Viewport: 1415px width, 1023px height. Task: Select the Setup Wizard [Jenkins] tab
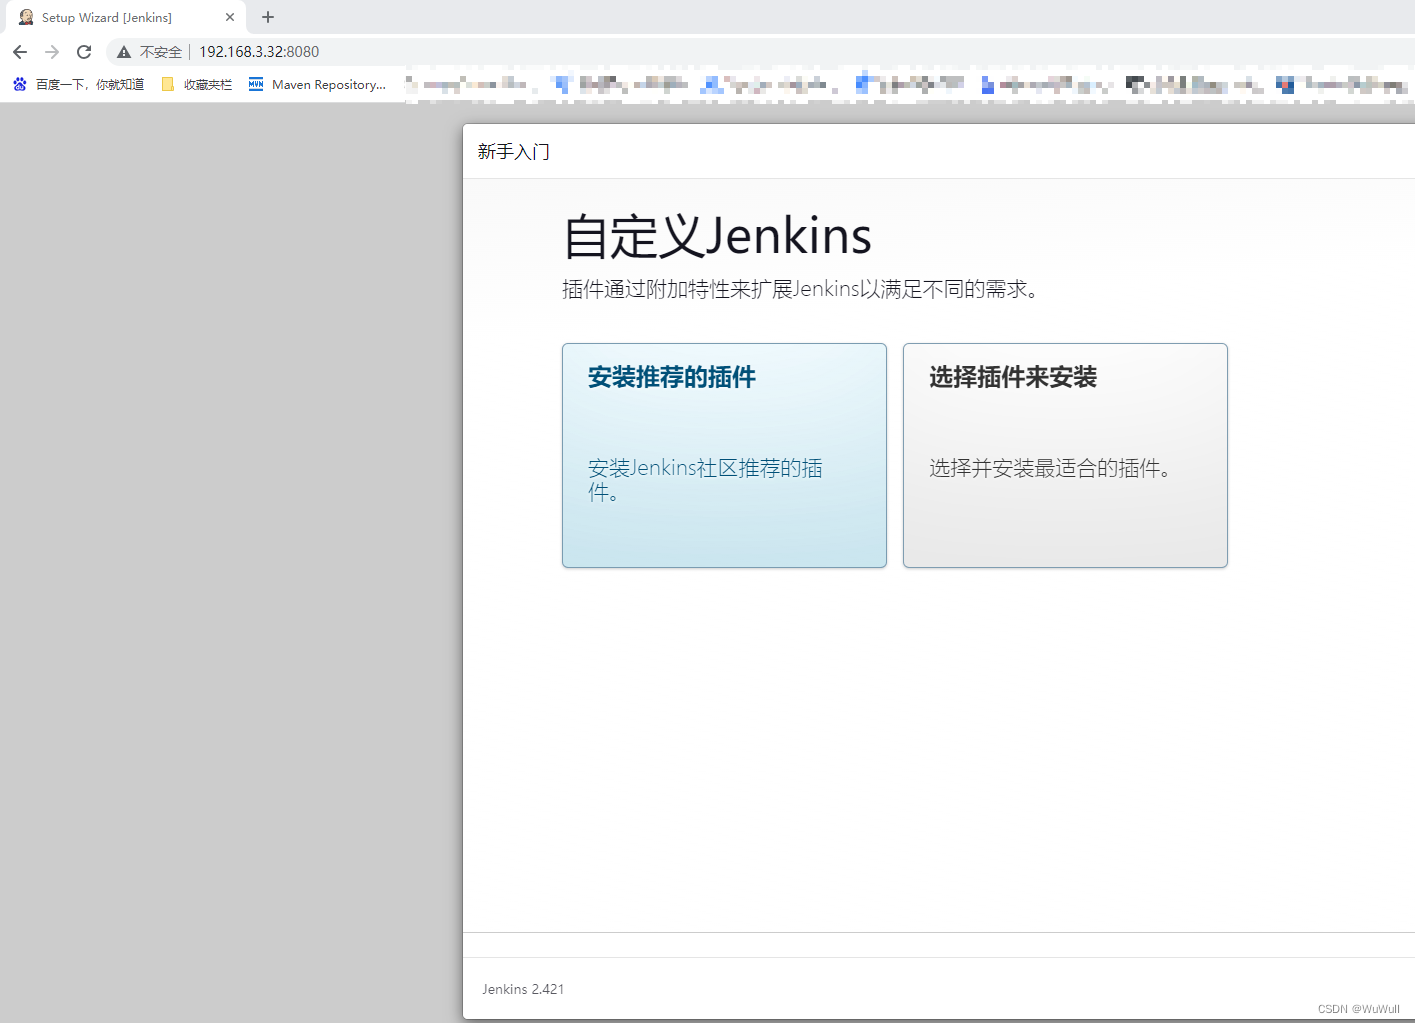pyautogui.click(x=125, y=17)
